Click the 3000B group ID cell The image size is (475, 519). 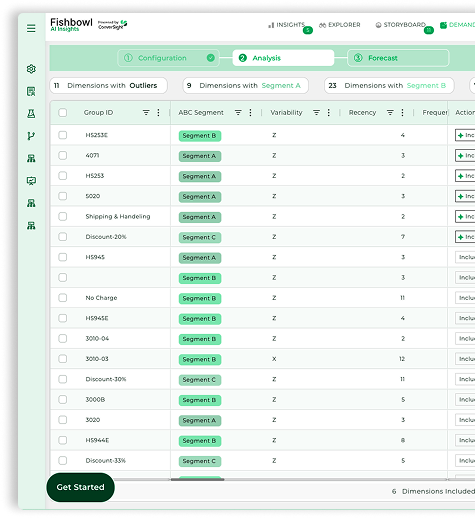(95, 399)
